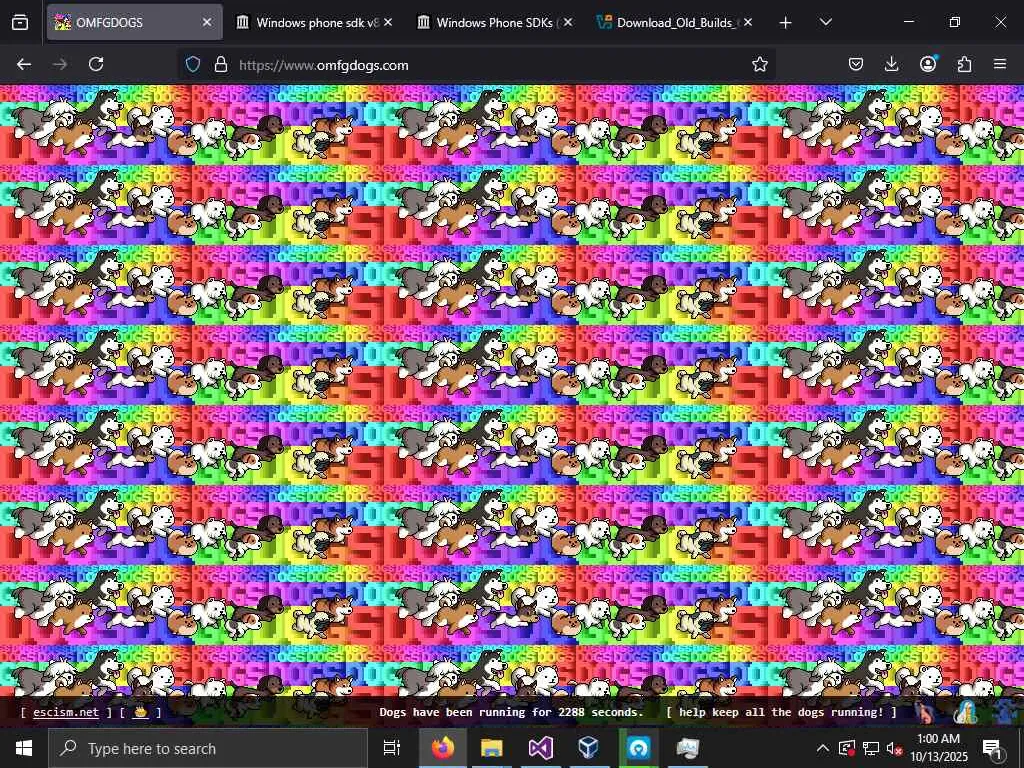This screenshot has width=1024, height=768.
Task: Open the Windows notification center
Action: pyautogui.click(x=993, y=748)
